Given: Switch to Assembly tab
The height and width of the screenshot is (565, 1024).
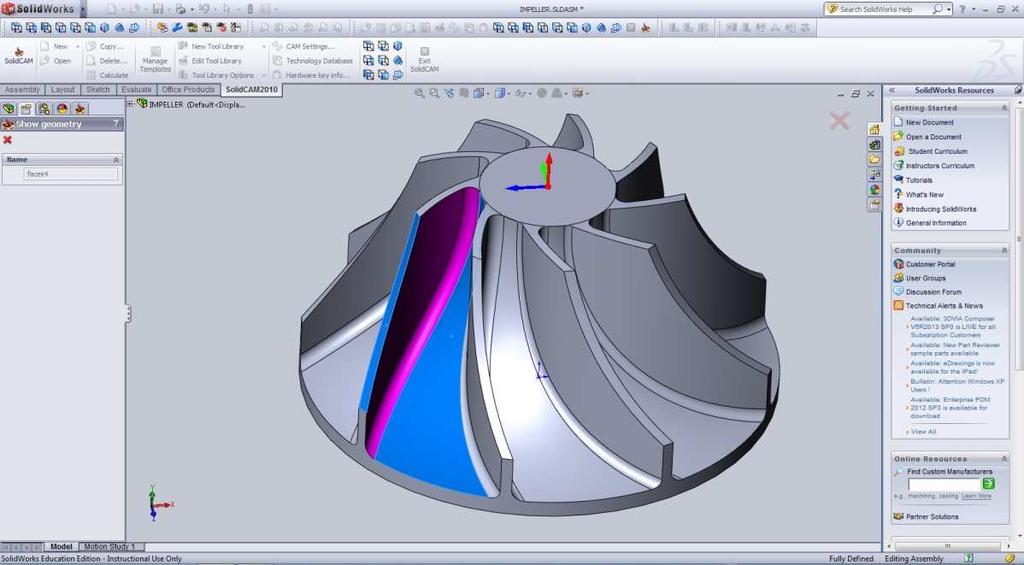Looking at the screenshot, I should tap(22, 89).
